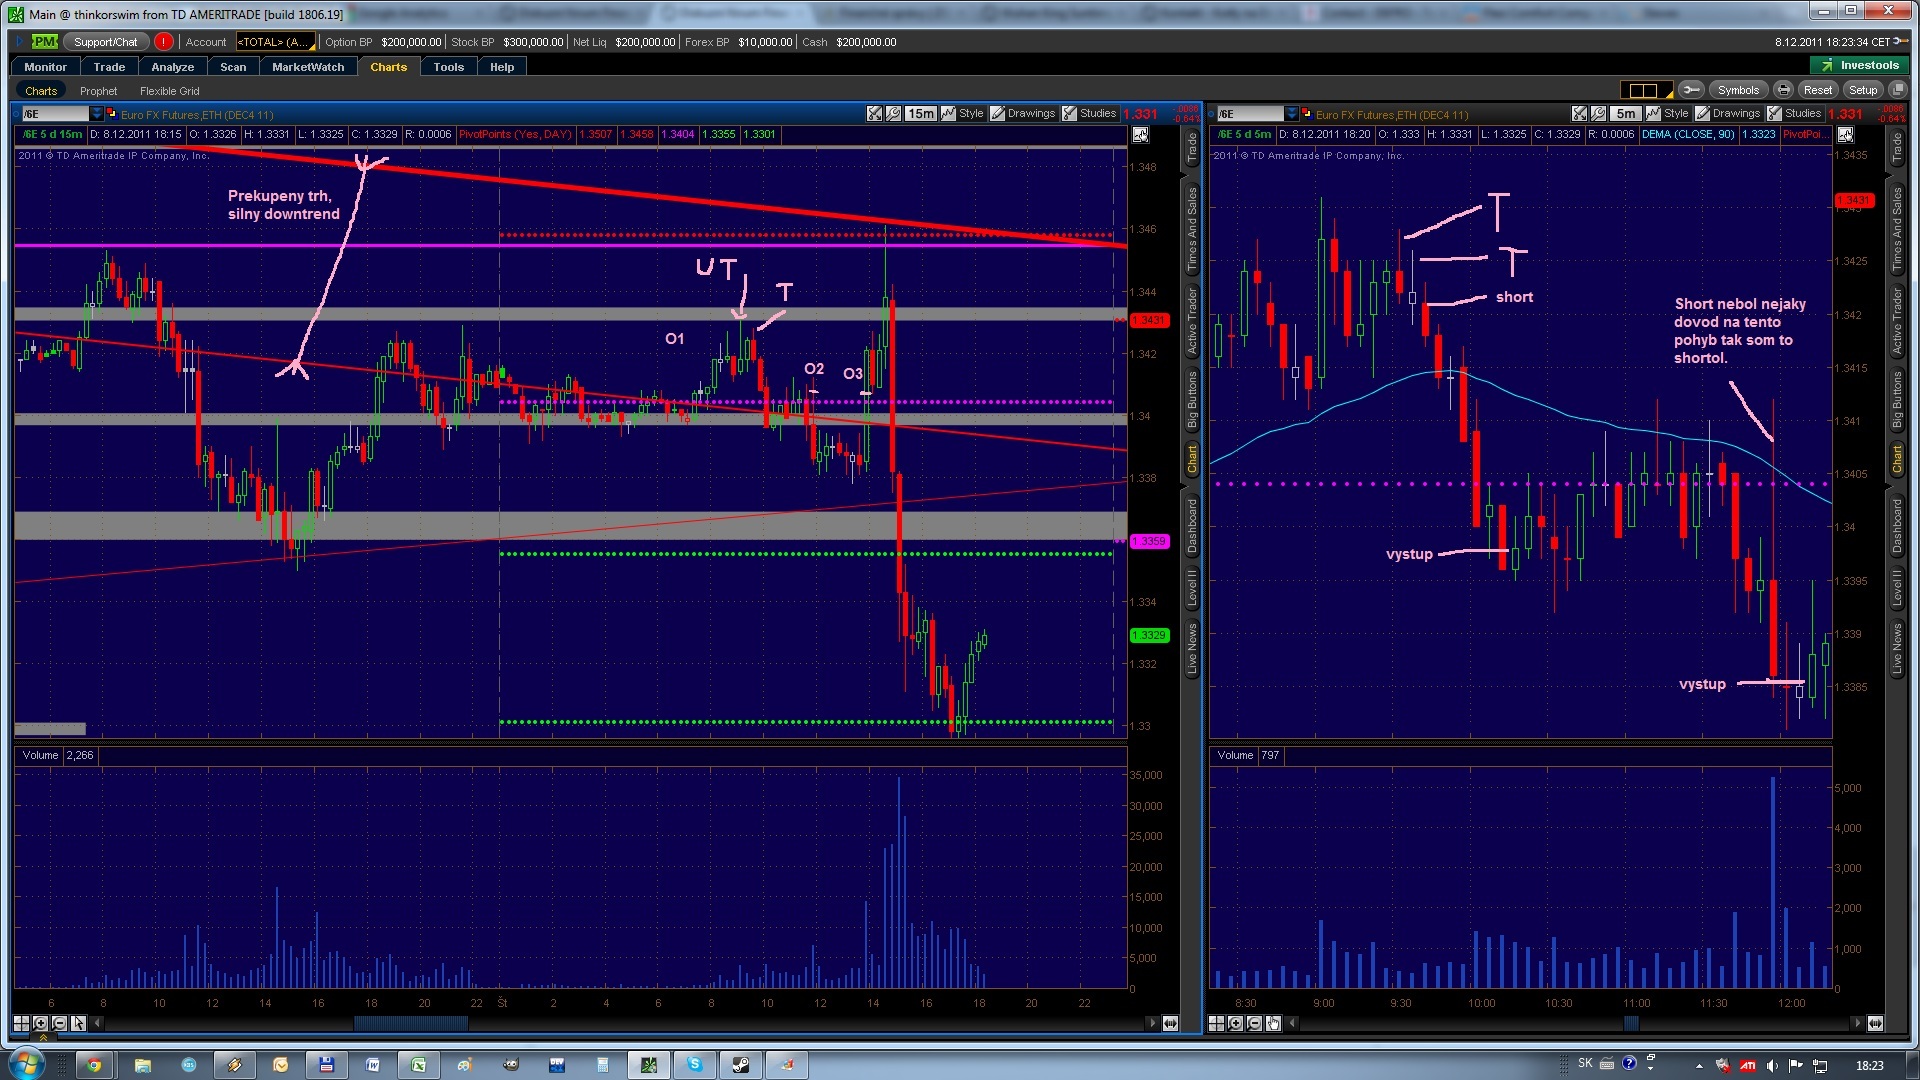1920x1080 pixels.
Task: Open 15m timeframe selector on left chart
Action: [x=920, y=114]
